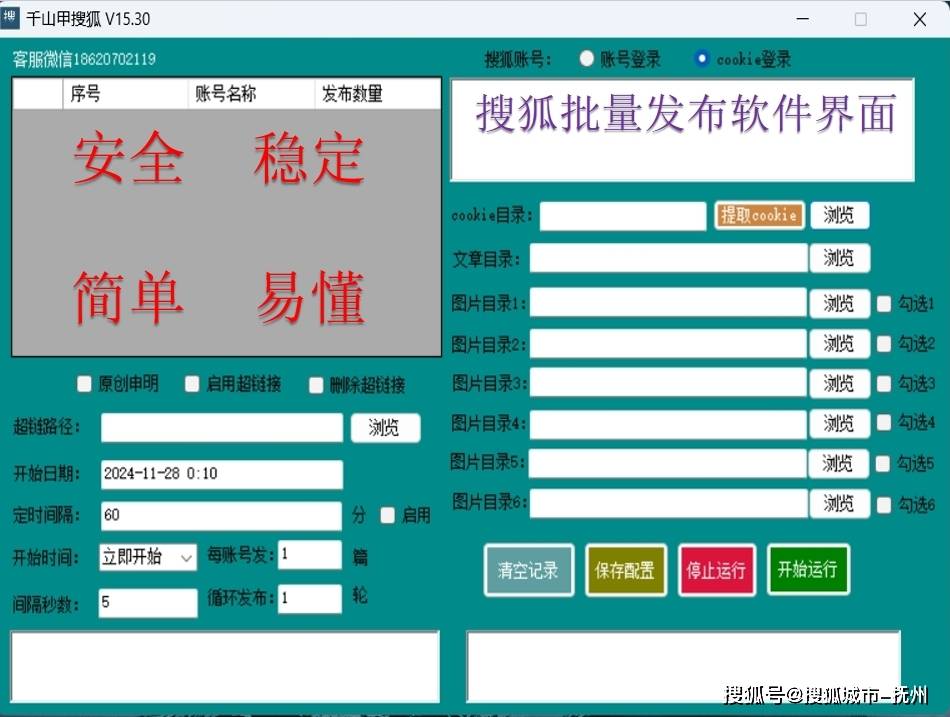Click 浏览 button for 图片目录1

coord(840,303)
